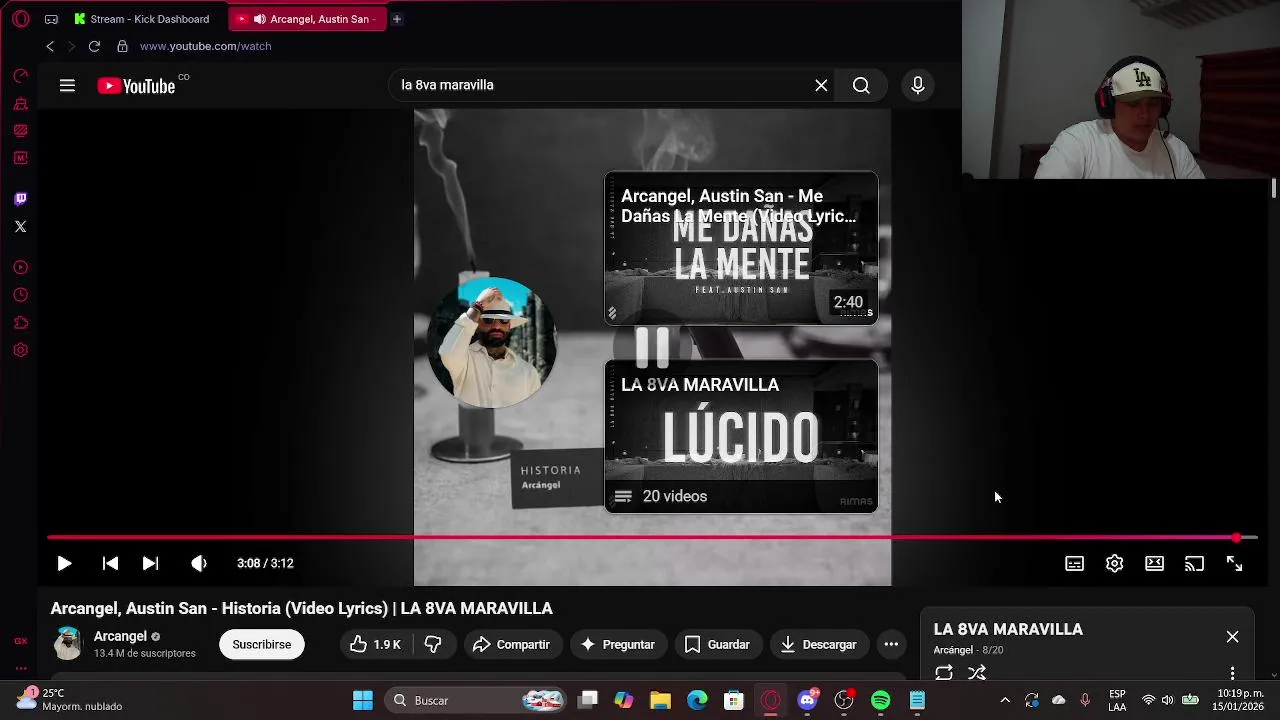Clear the search box with the X
The image size is (1280, 720).
pos(821,86)
